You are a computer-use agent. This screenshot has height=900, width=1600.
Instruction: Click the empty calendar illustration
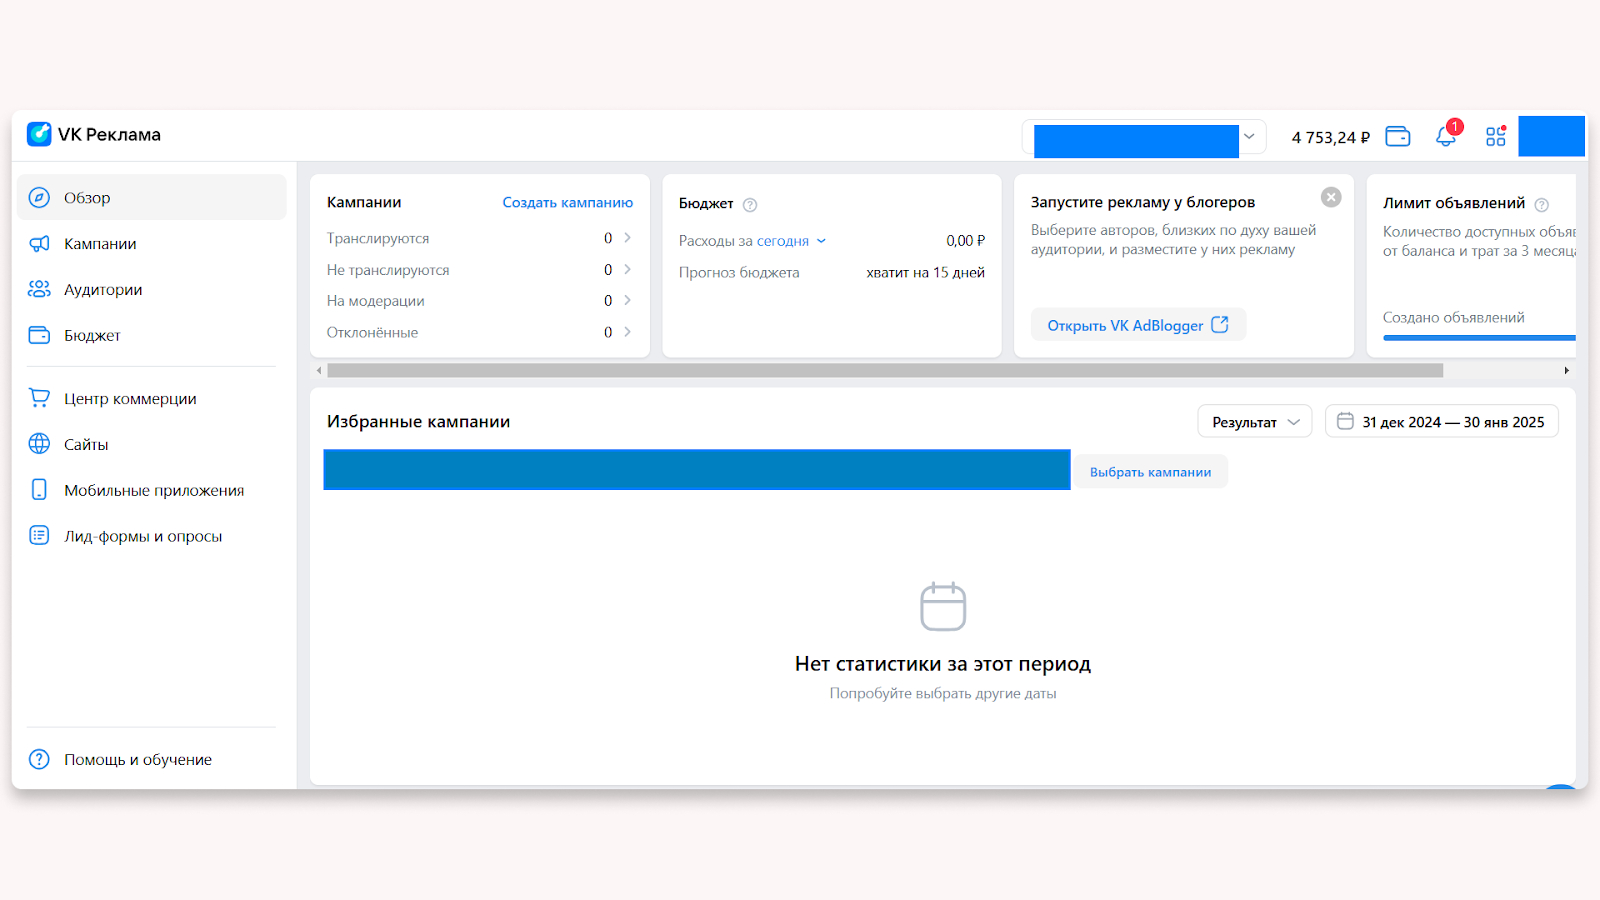tap(943, 607)
